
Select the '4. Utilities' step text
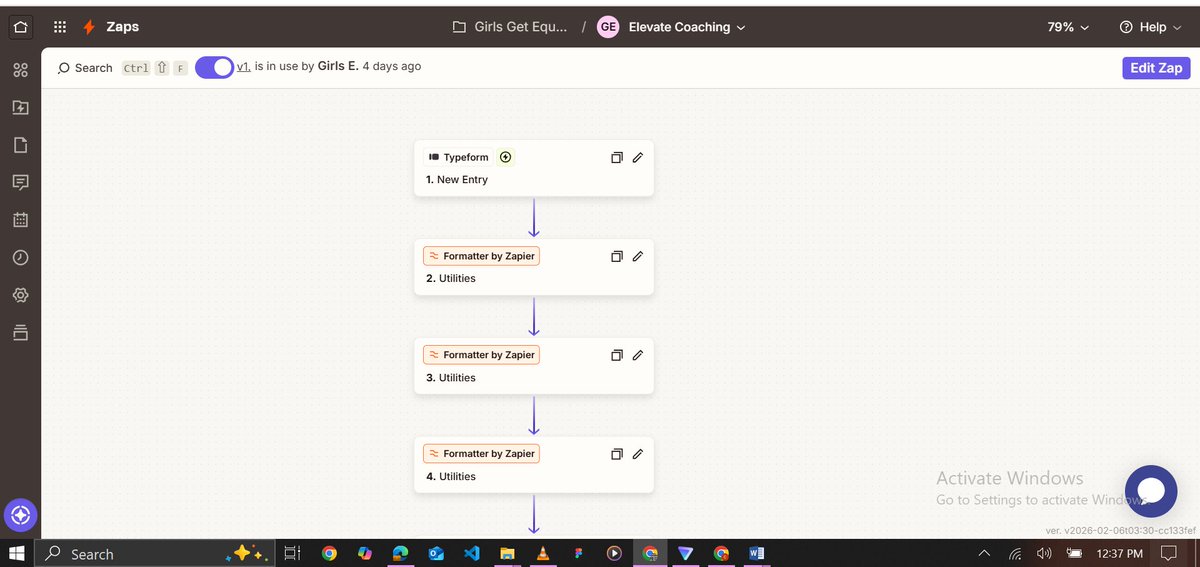(x=451, y=477)
